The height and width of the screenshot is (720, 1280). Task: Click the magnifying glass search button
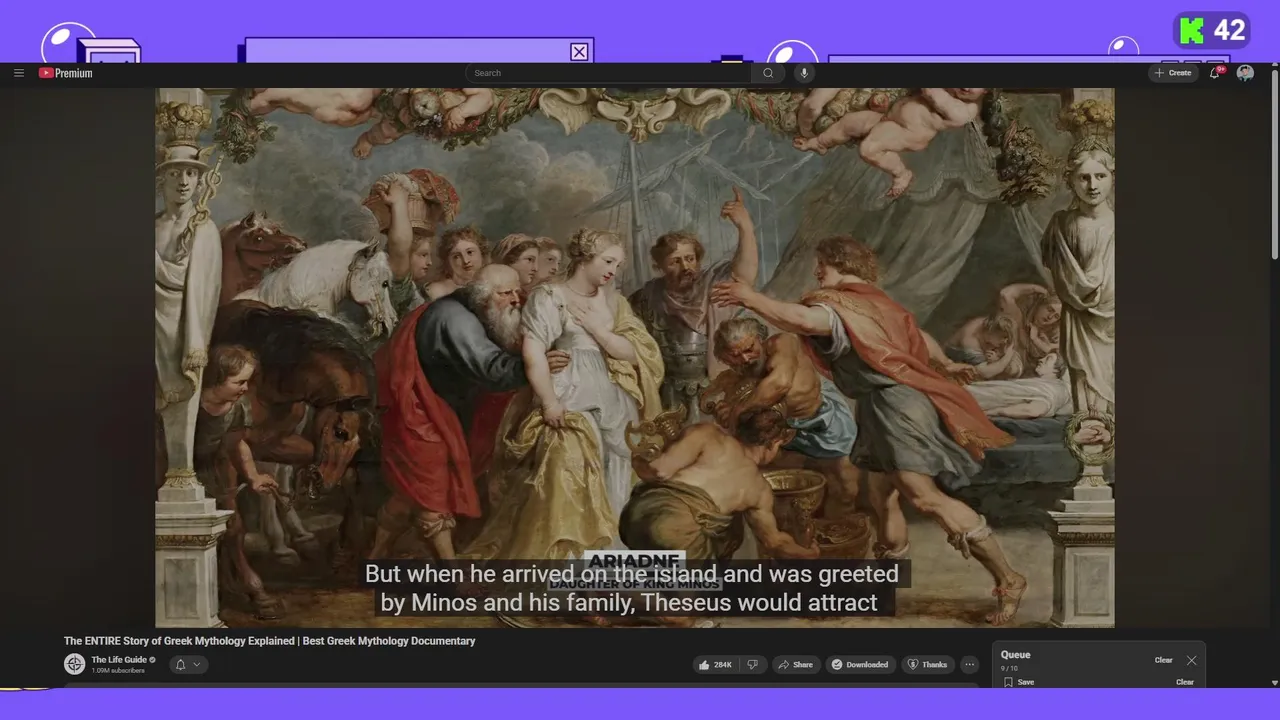point(768,73)
